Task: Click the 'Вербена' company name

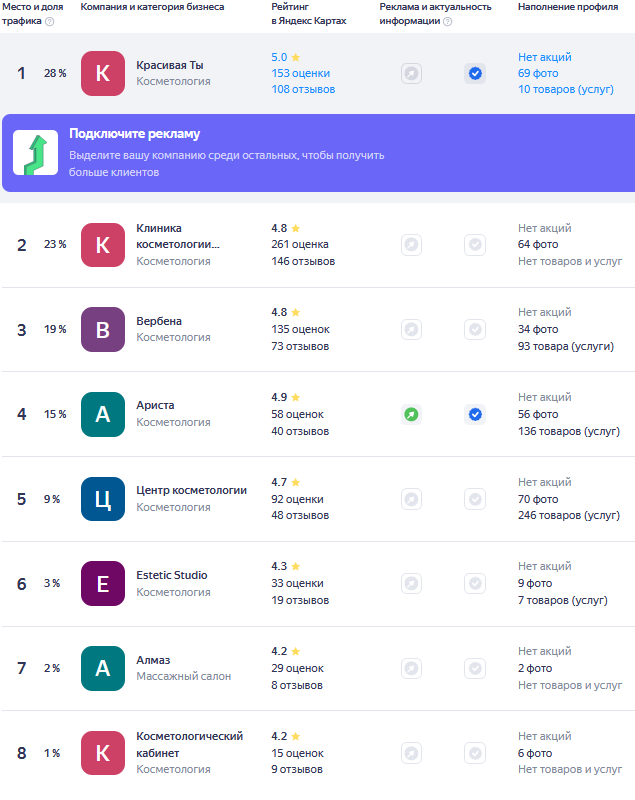Action: [159, 321]
